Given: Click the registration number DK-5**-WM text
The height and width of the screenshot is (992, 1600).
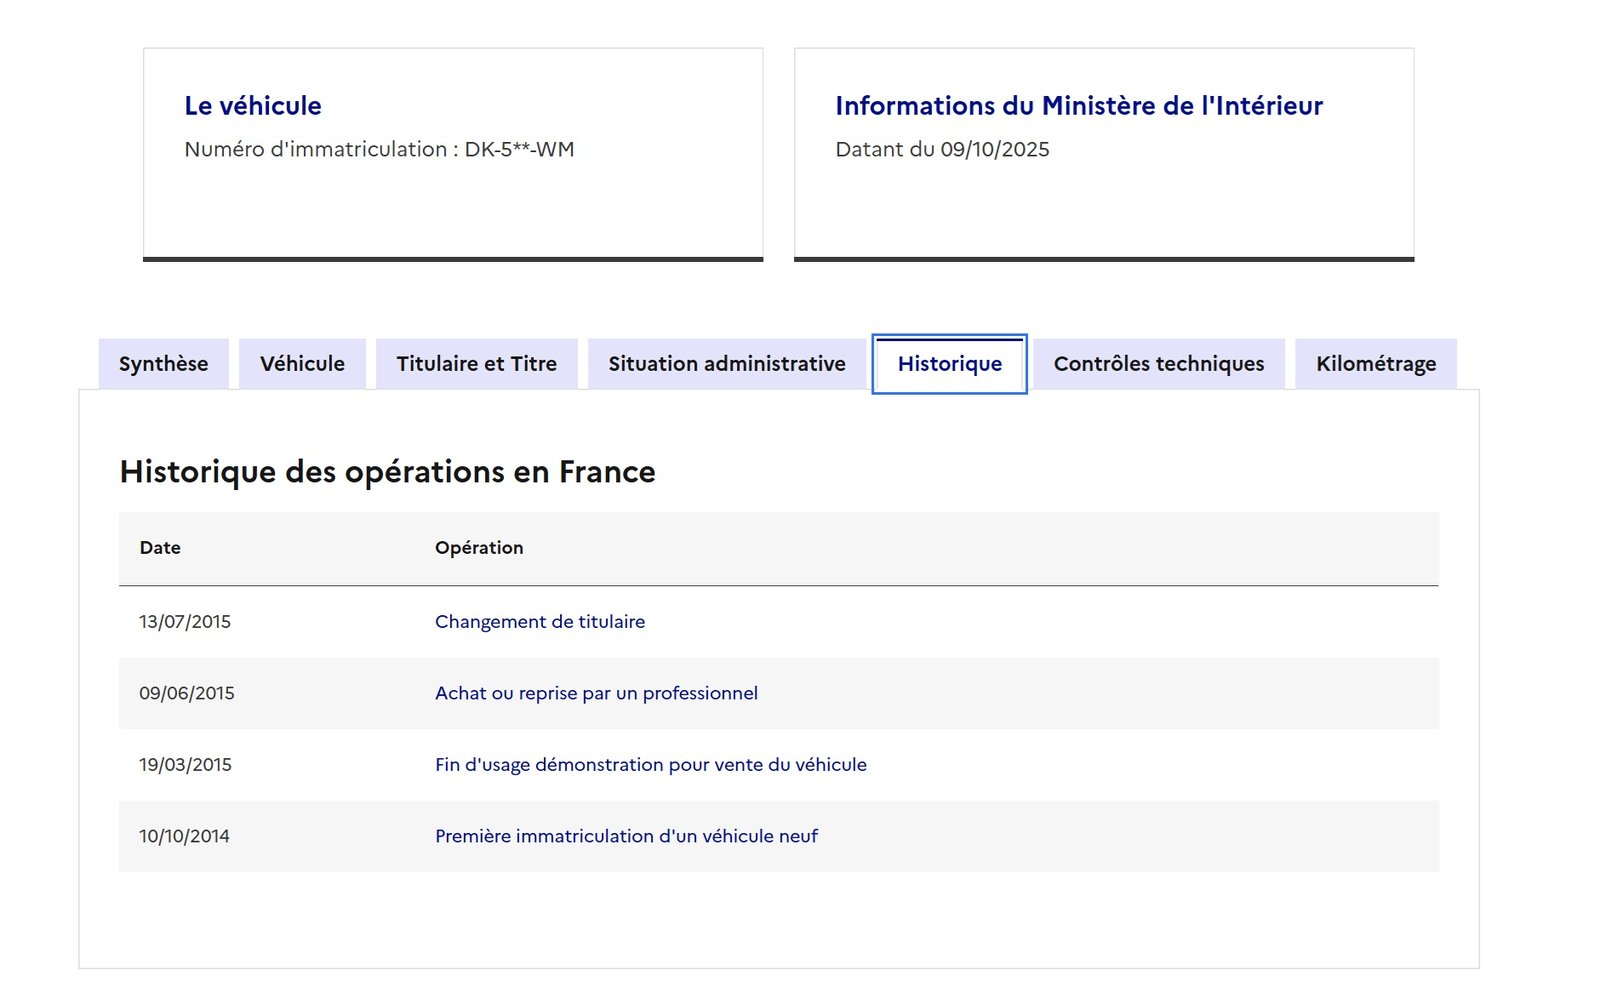Looking at the screenshot, I should tap(519, 150).
